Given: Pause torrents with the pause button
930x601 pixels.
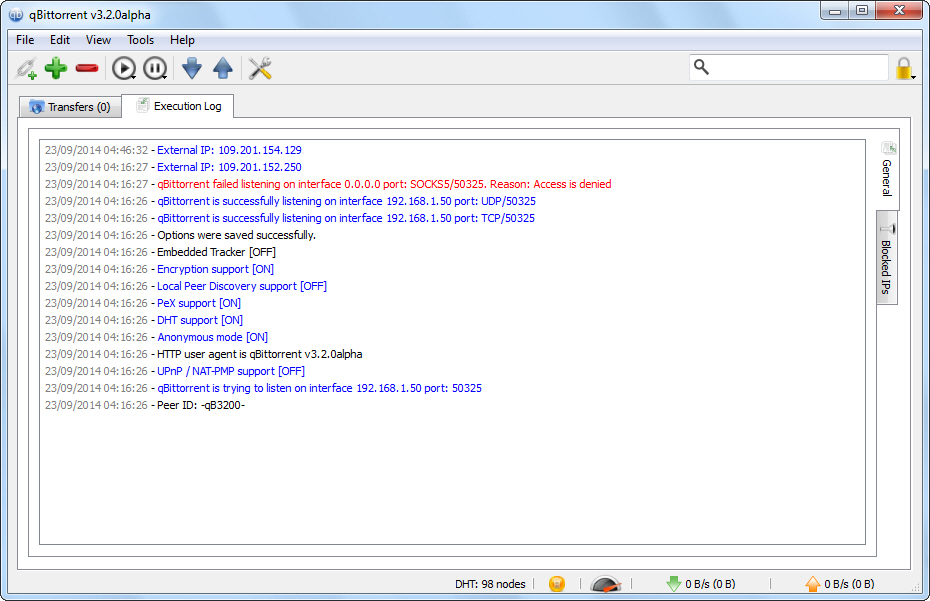Looking at the screenshot, I should pyautogui.click(x=155, y=68).
